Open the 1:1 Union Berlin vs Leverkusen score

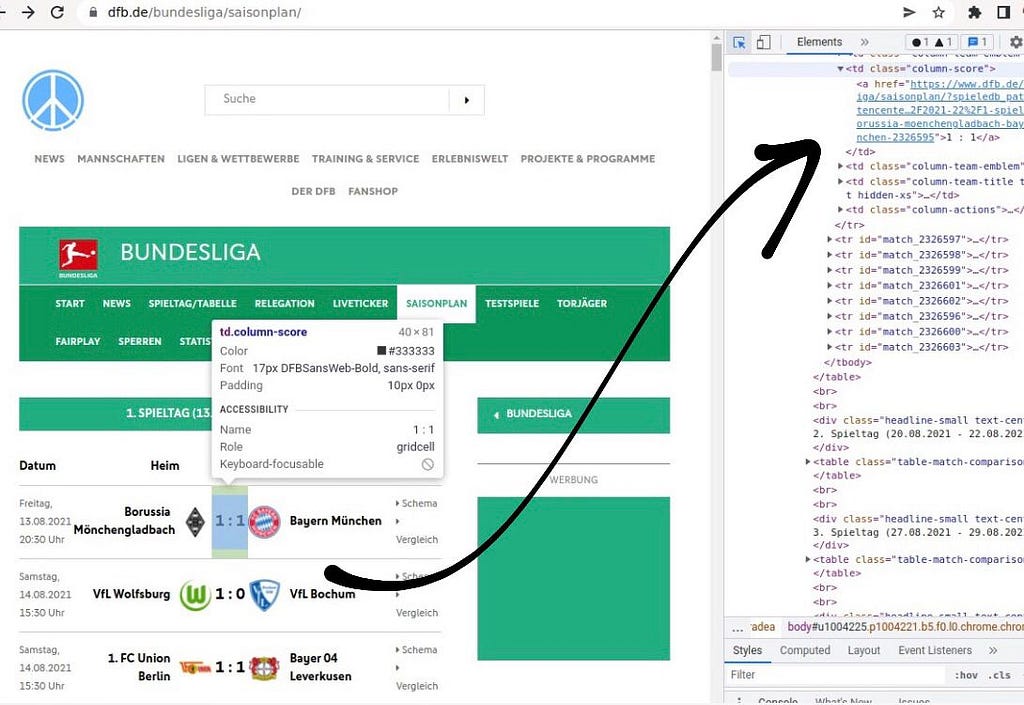(x=230, y=667)
